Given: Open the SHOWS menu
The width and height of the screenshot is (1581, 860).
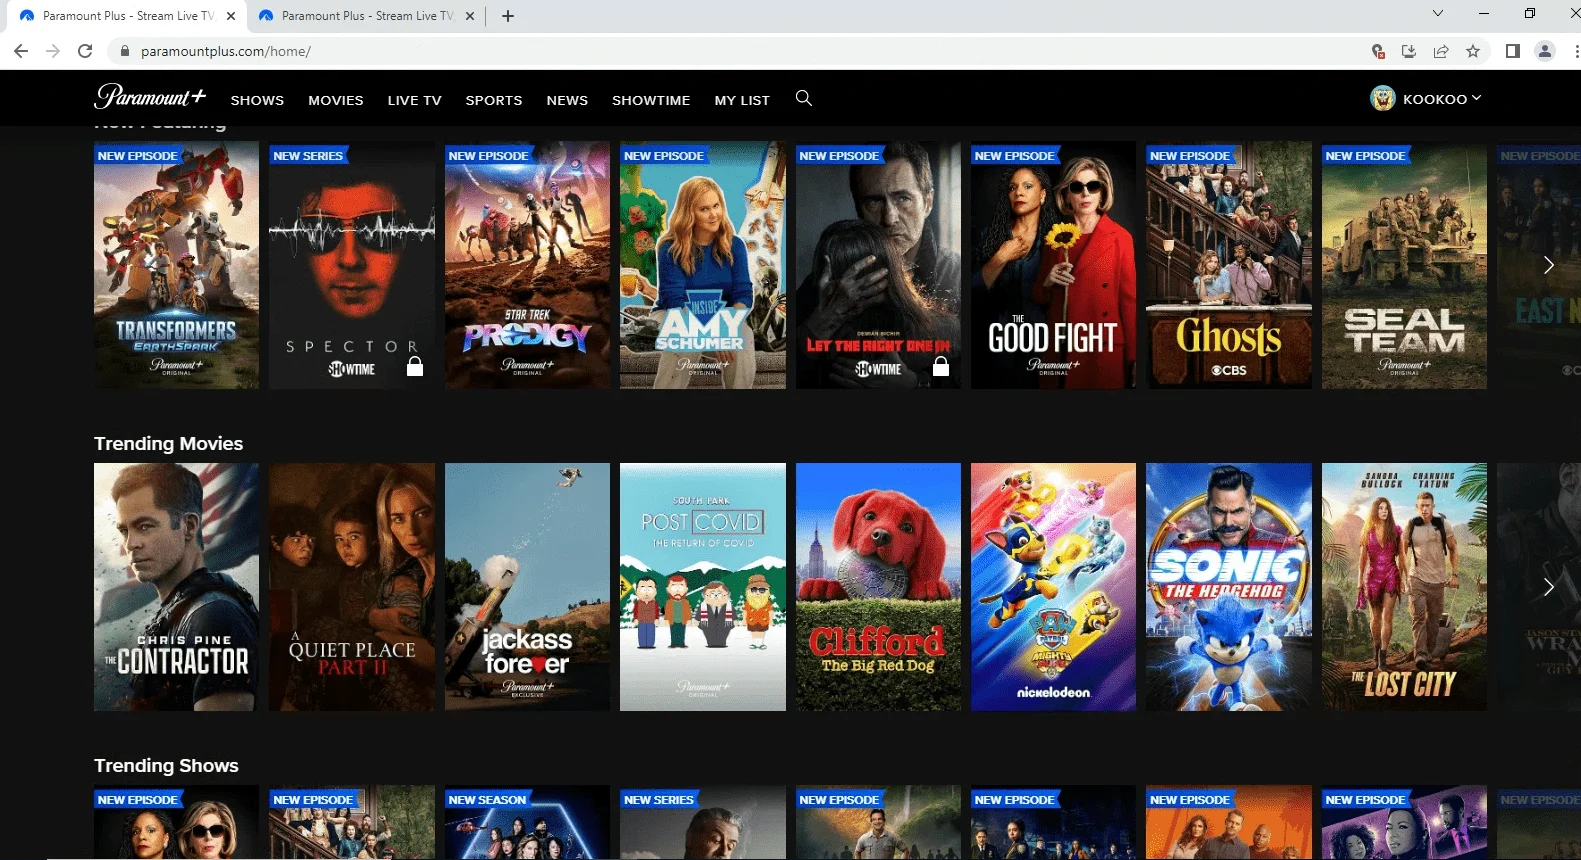Looking at the screenshot, I should (x=257, y=100).
